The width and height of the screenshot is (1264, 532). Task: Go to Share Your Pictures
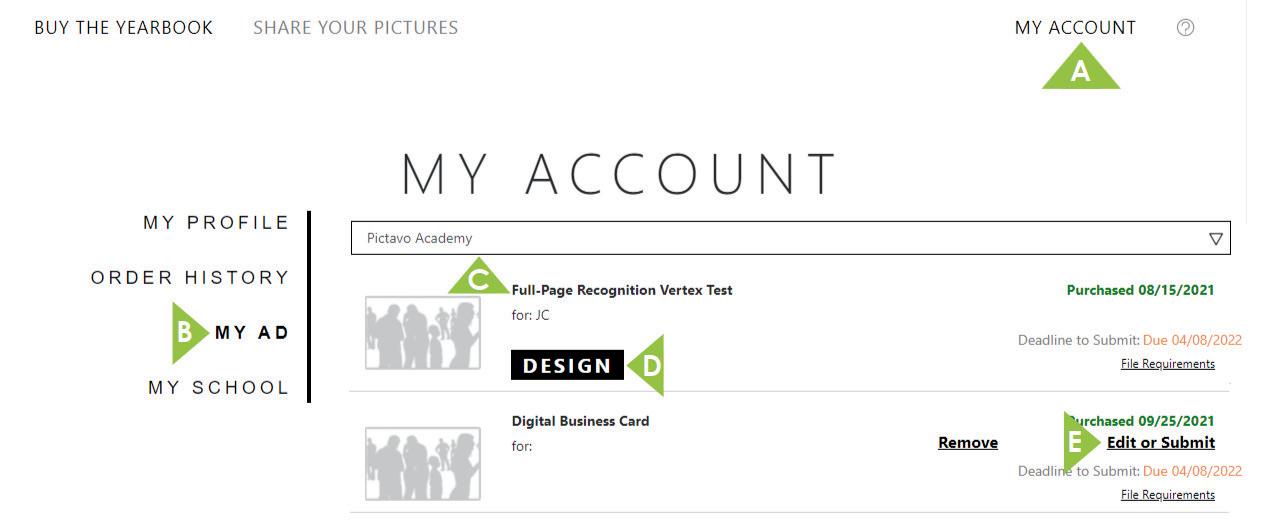pos(355,28)
